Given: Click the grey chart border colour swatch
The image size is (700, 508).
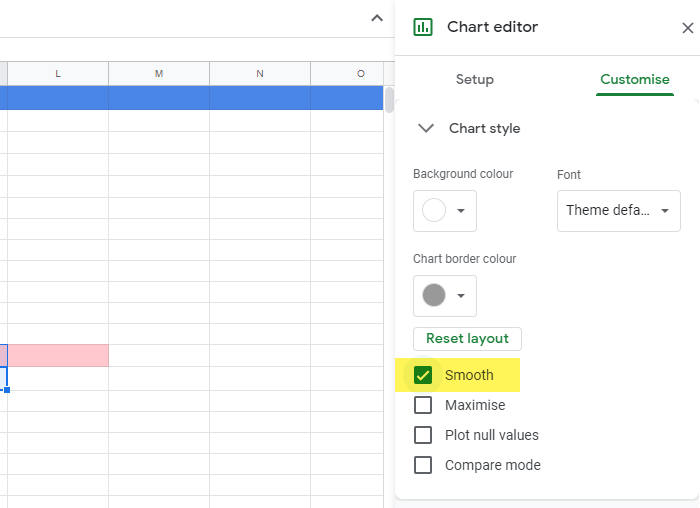Looking at the screenshot, I should click(x=434, y=295).
